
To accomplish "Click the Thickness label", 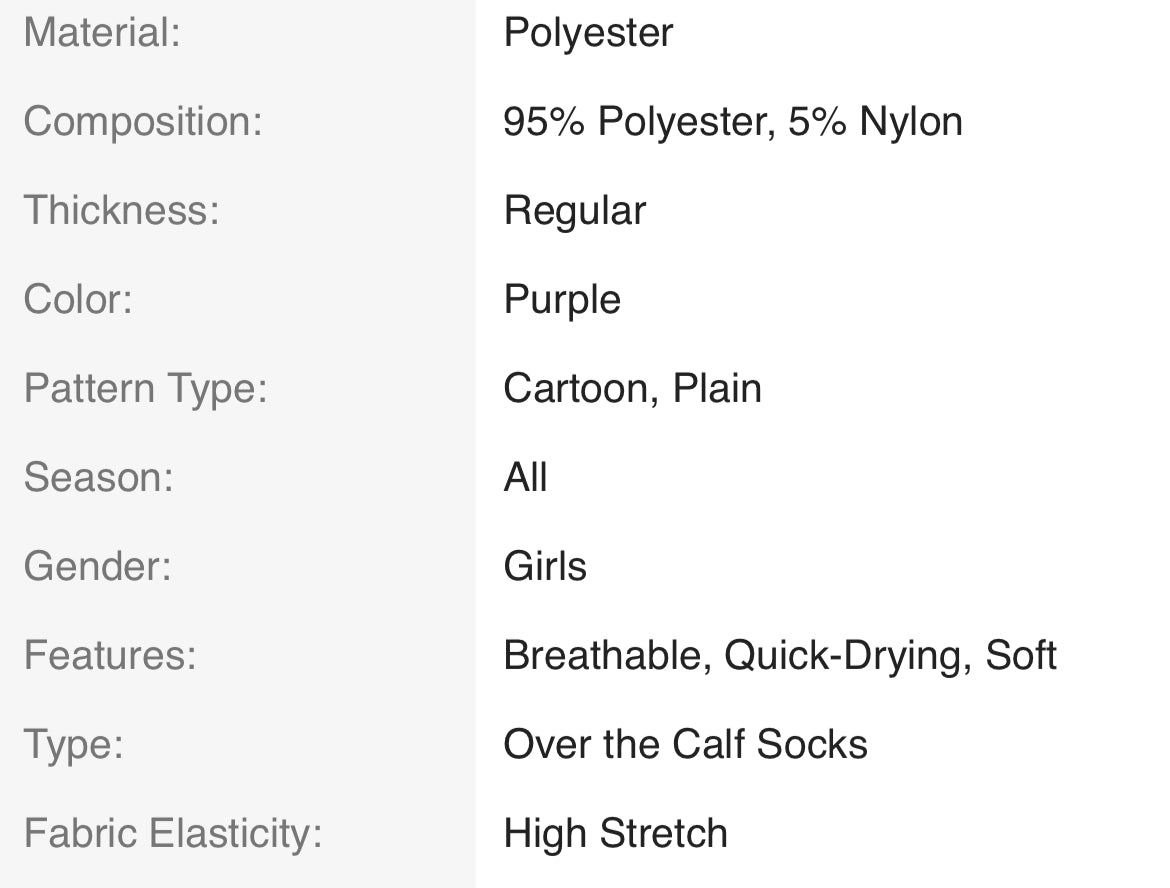I will (x=121, y=211).
